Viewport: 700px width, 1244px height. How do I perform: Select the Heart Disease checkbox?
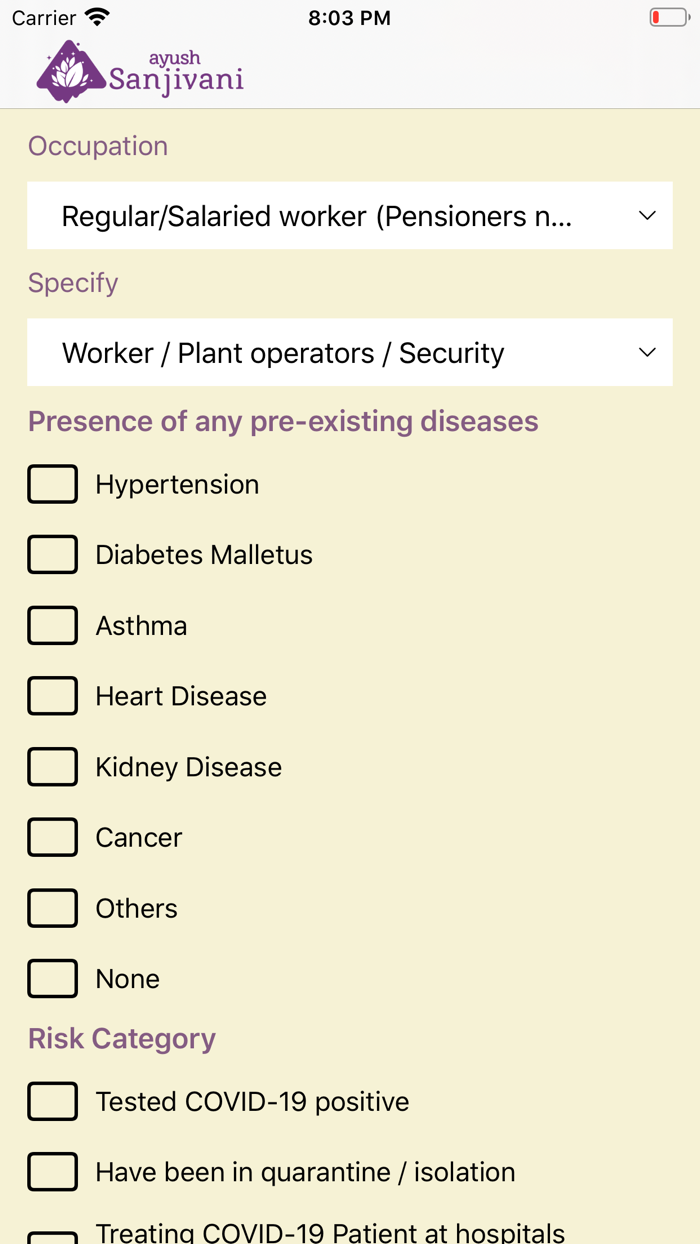[53, 696]
